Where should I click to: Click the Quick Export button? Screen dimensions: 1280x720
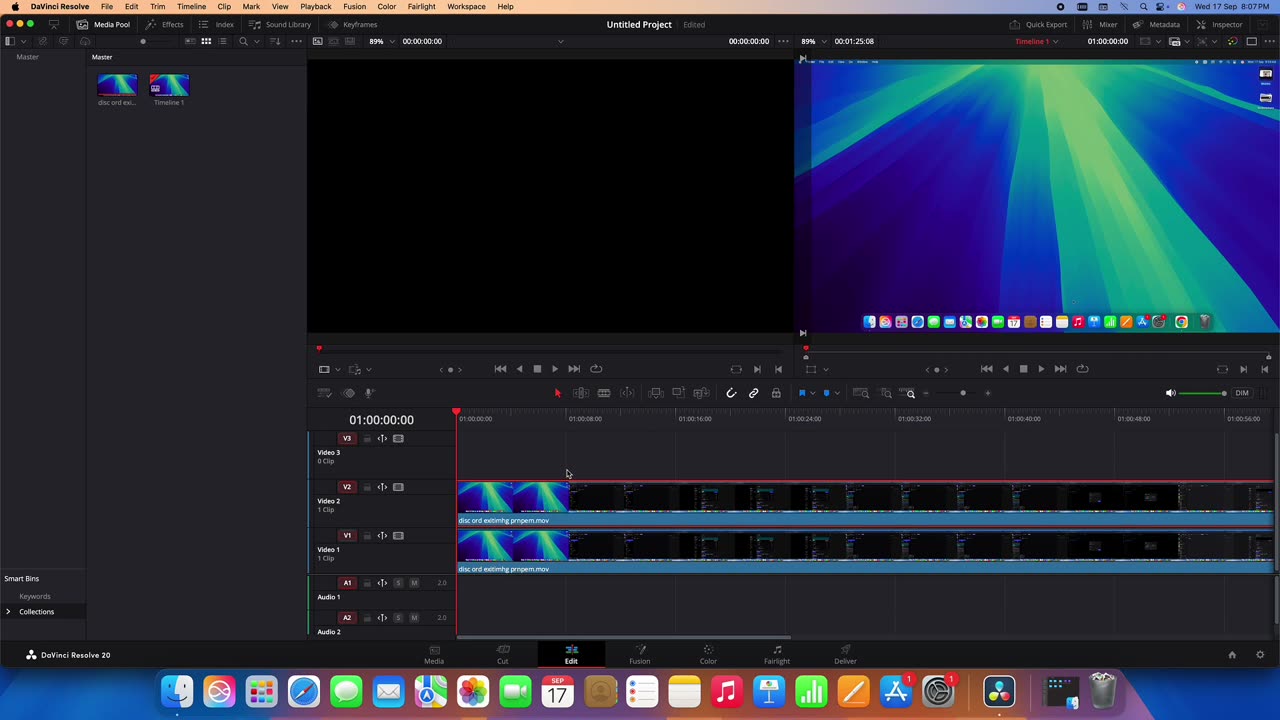1038,24
